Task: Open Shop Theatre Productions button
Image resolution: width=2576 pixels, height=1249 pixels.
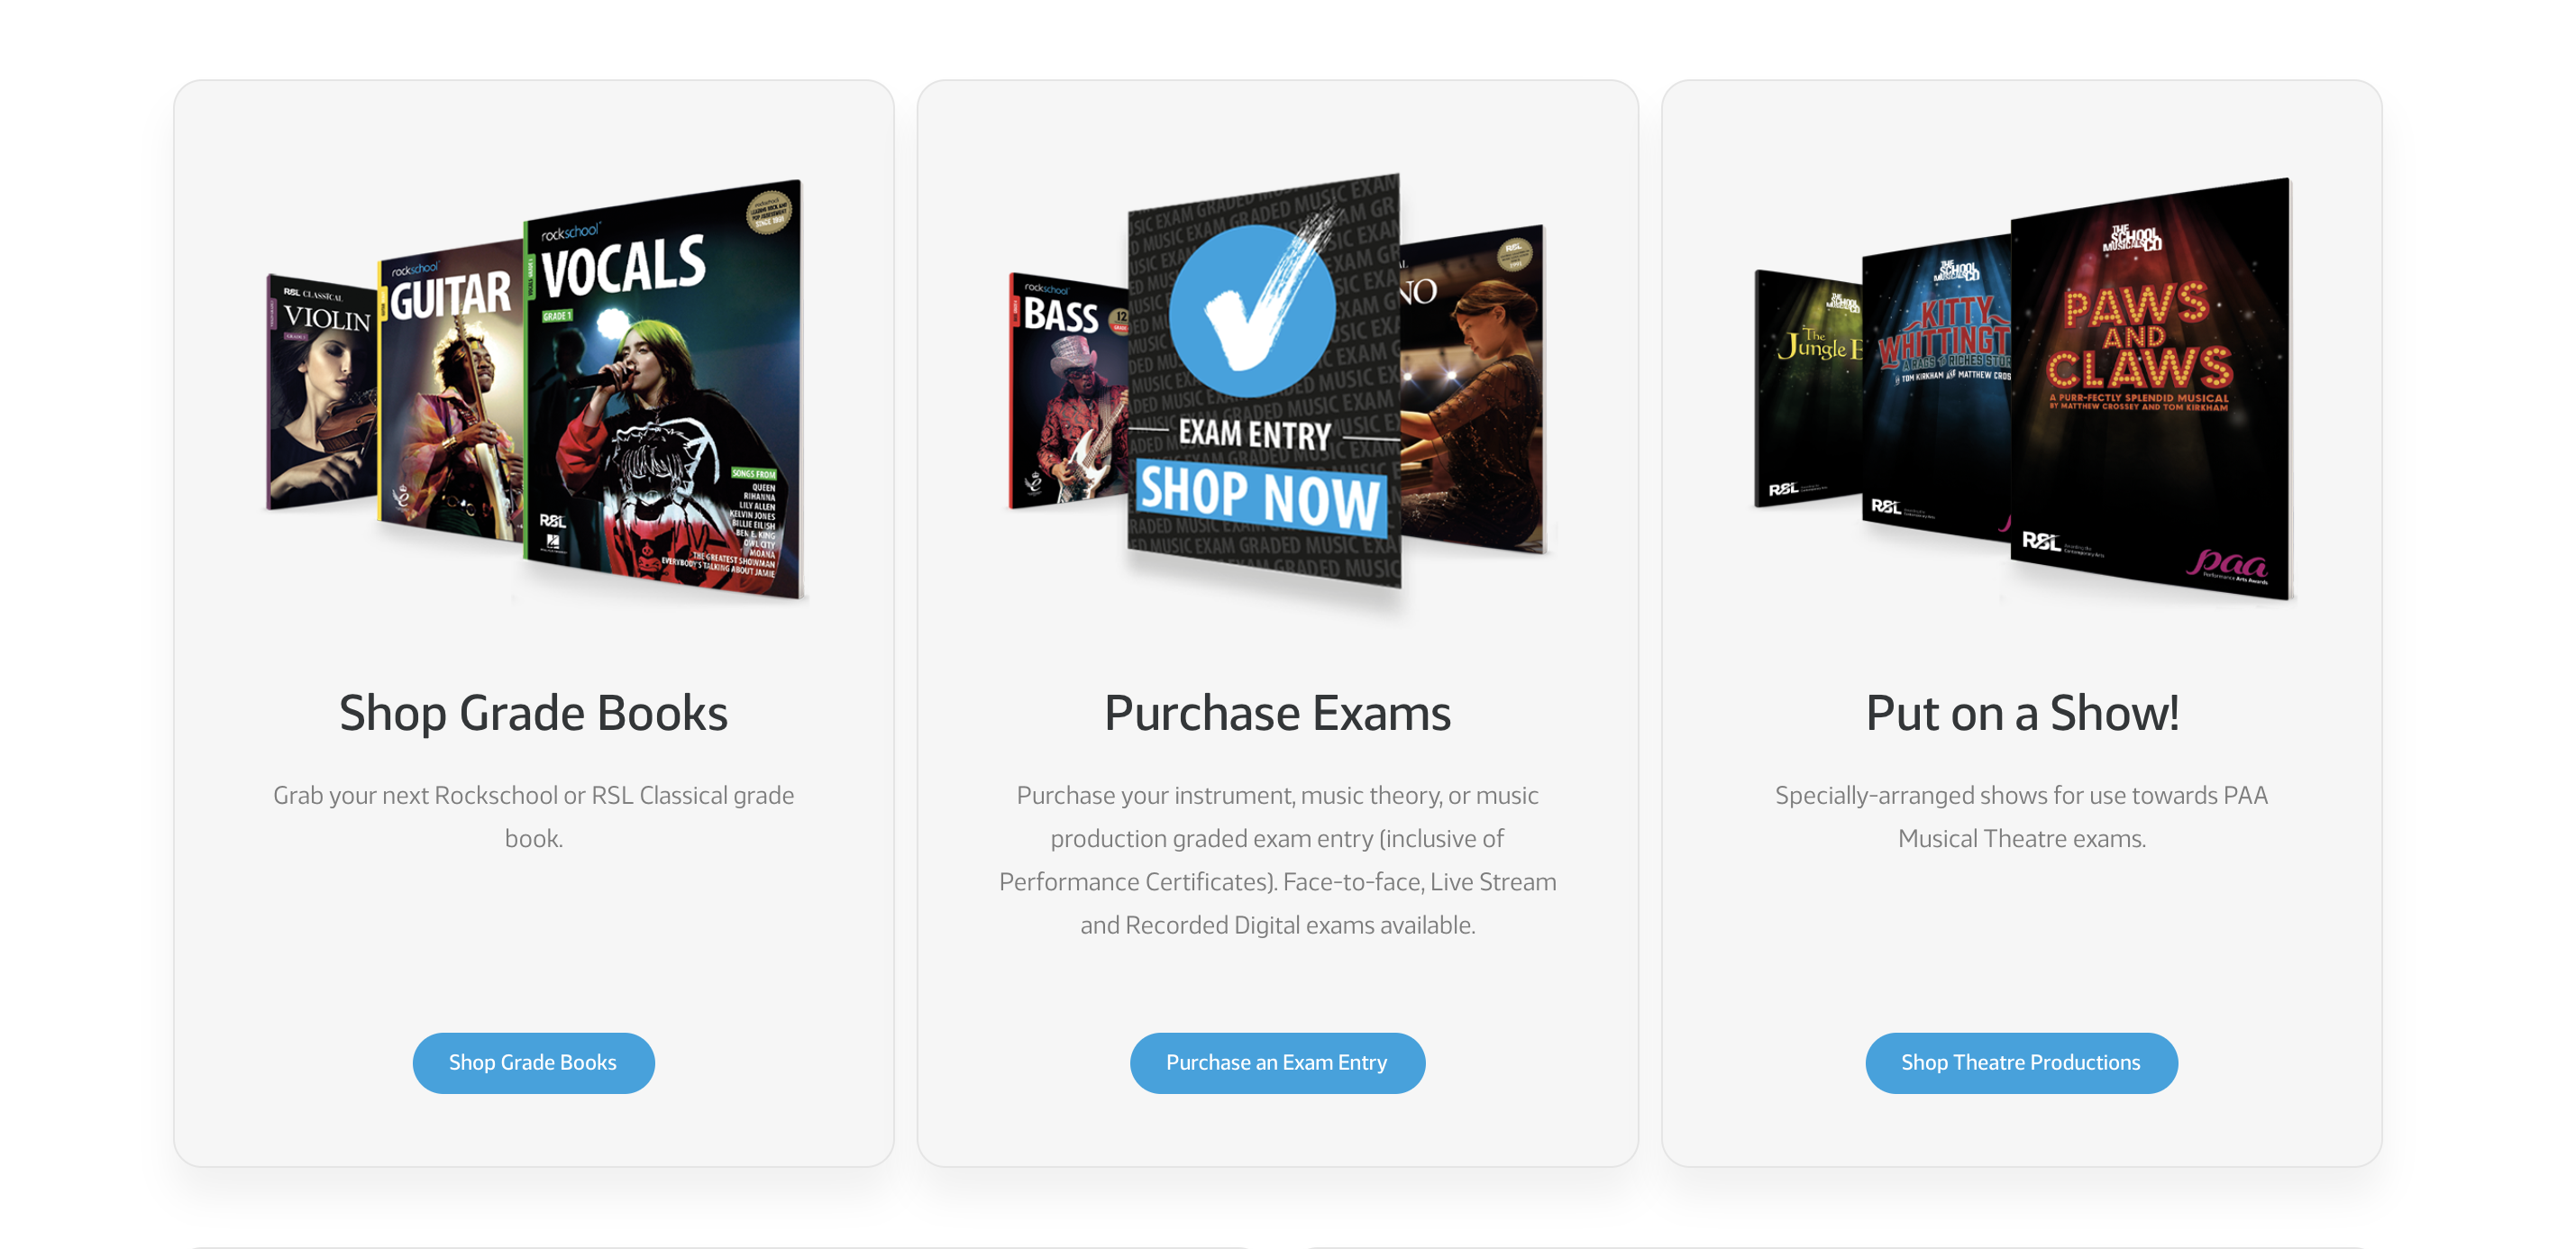Action: point(2020,1062)
